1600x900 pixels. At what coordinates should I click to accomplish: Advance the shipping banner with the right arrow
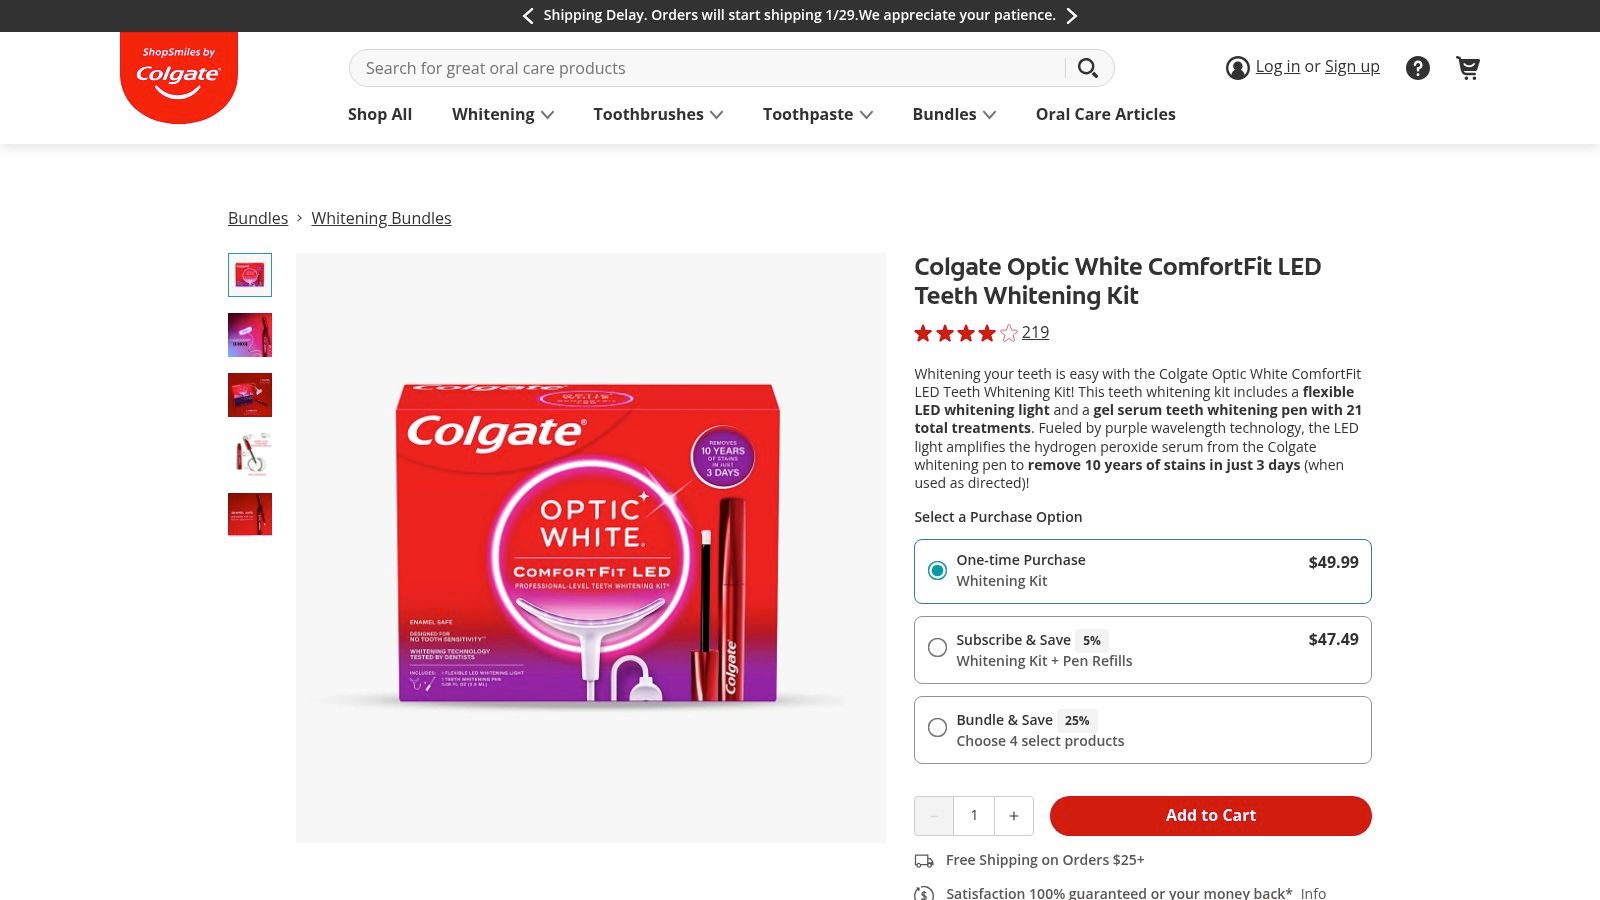coord(1071,15)
